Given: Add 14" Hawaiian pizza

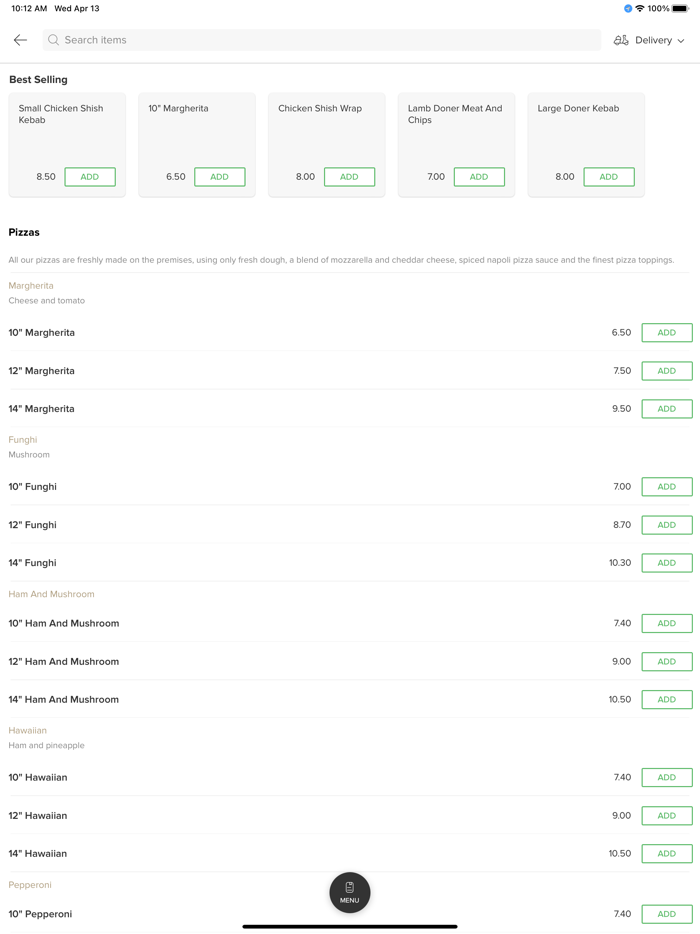Looking at the screenshot, I should pyautogui.click(x=666, y=854).
